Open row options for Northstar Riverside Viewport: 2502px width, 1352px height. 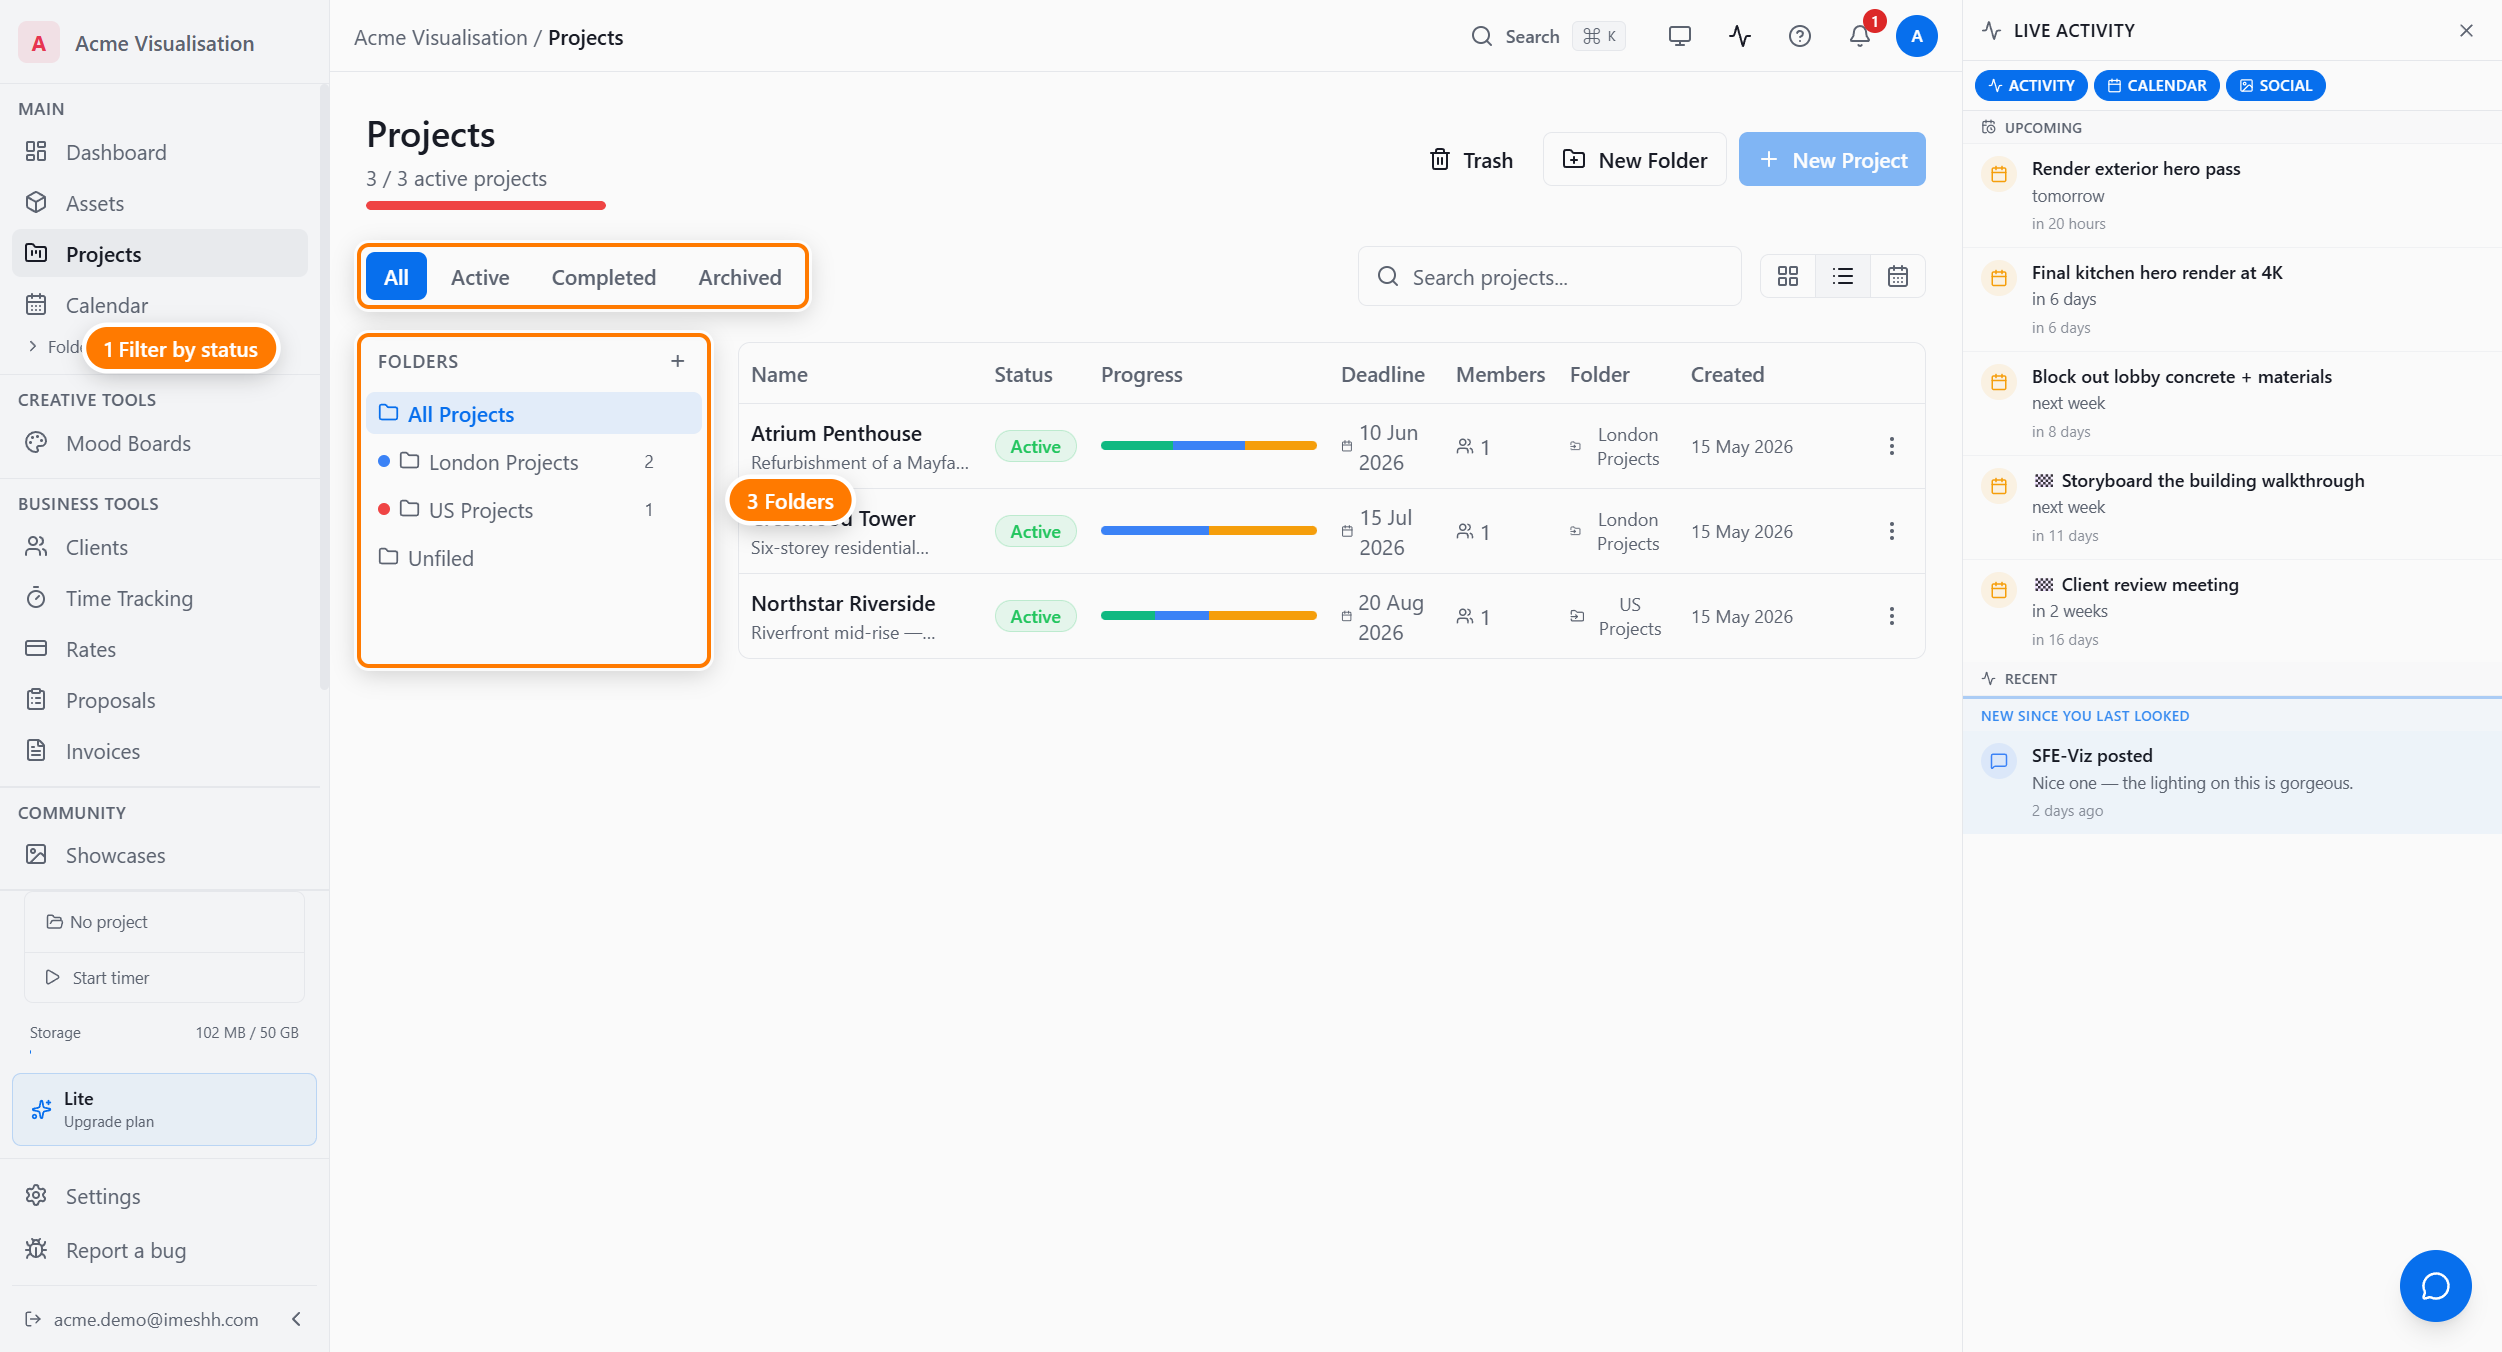1891,616
